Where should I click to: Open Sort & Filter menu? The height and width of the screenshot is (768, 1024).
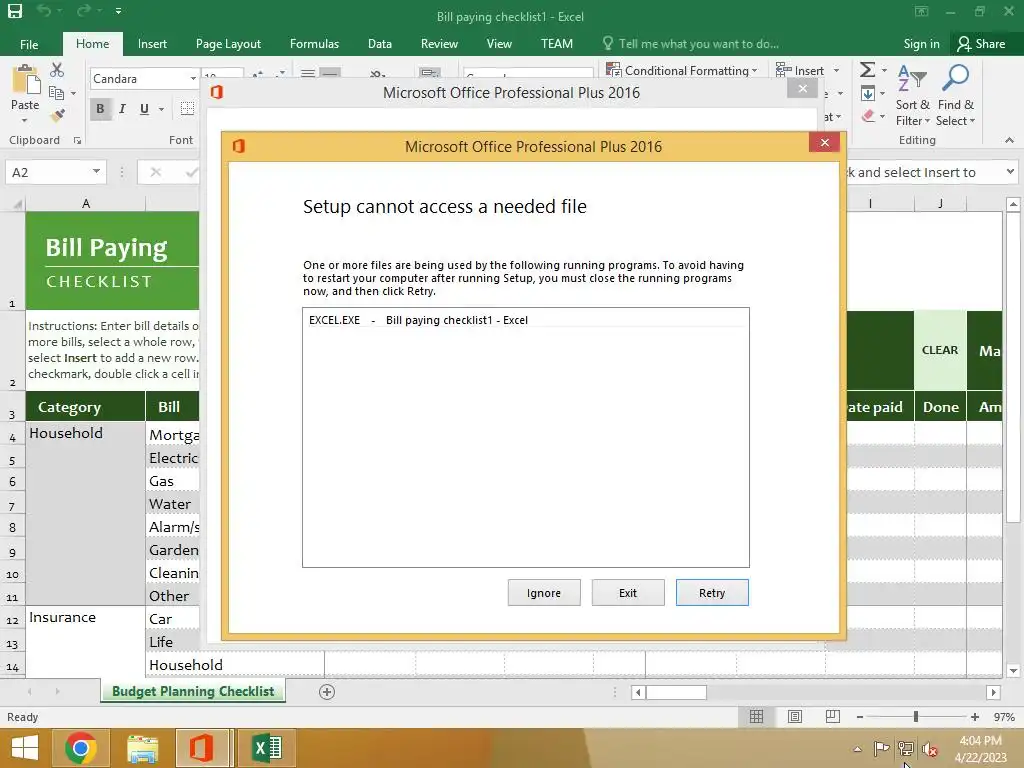click(x=912, y=95)
